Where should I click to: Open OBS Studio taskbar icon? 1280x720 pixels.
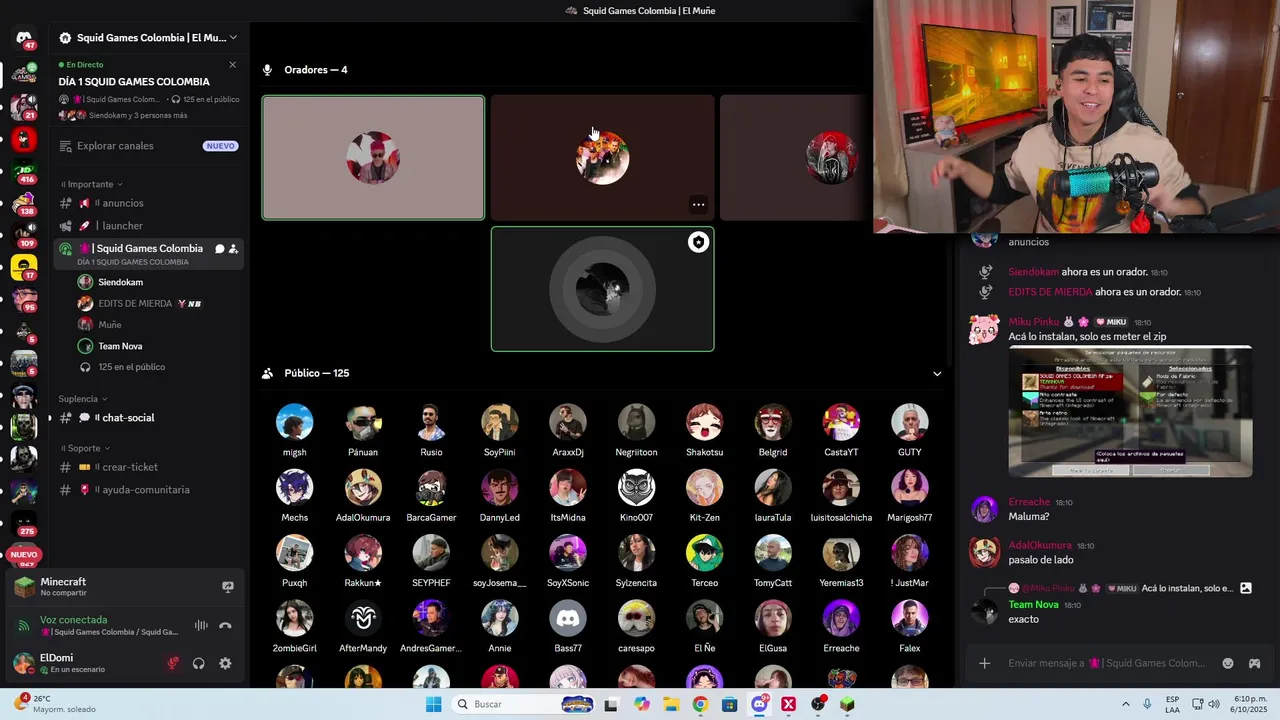tap(818, 704)
